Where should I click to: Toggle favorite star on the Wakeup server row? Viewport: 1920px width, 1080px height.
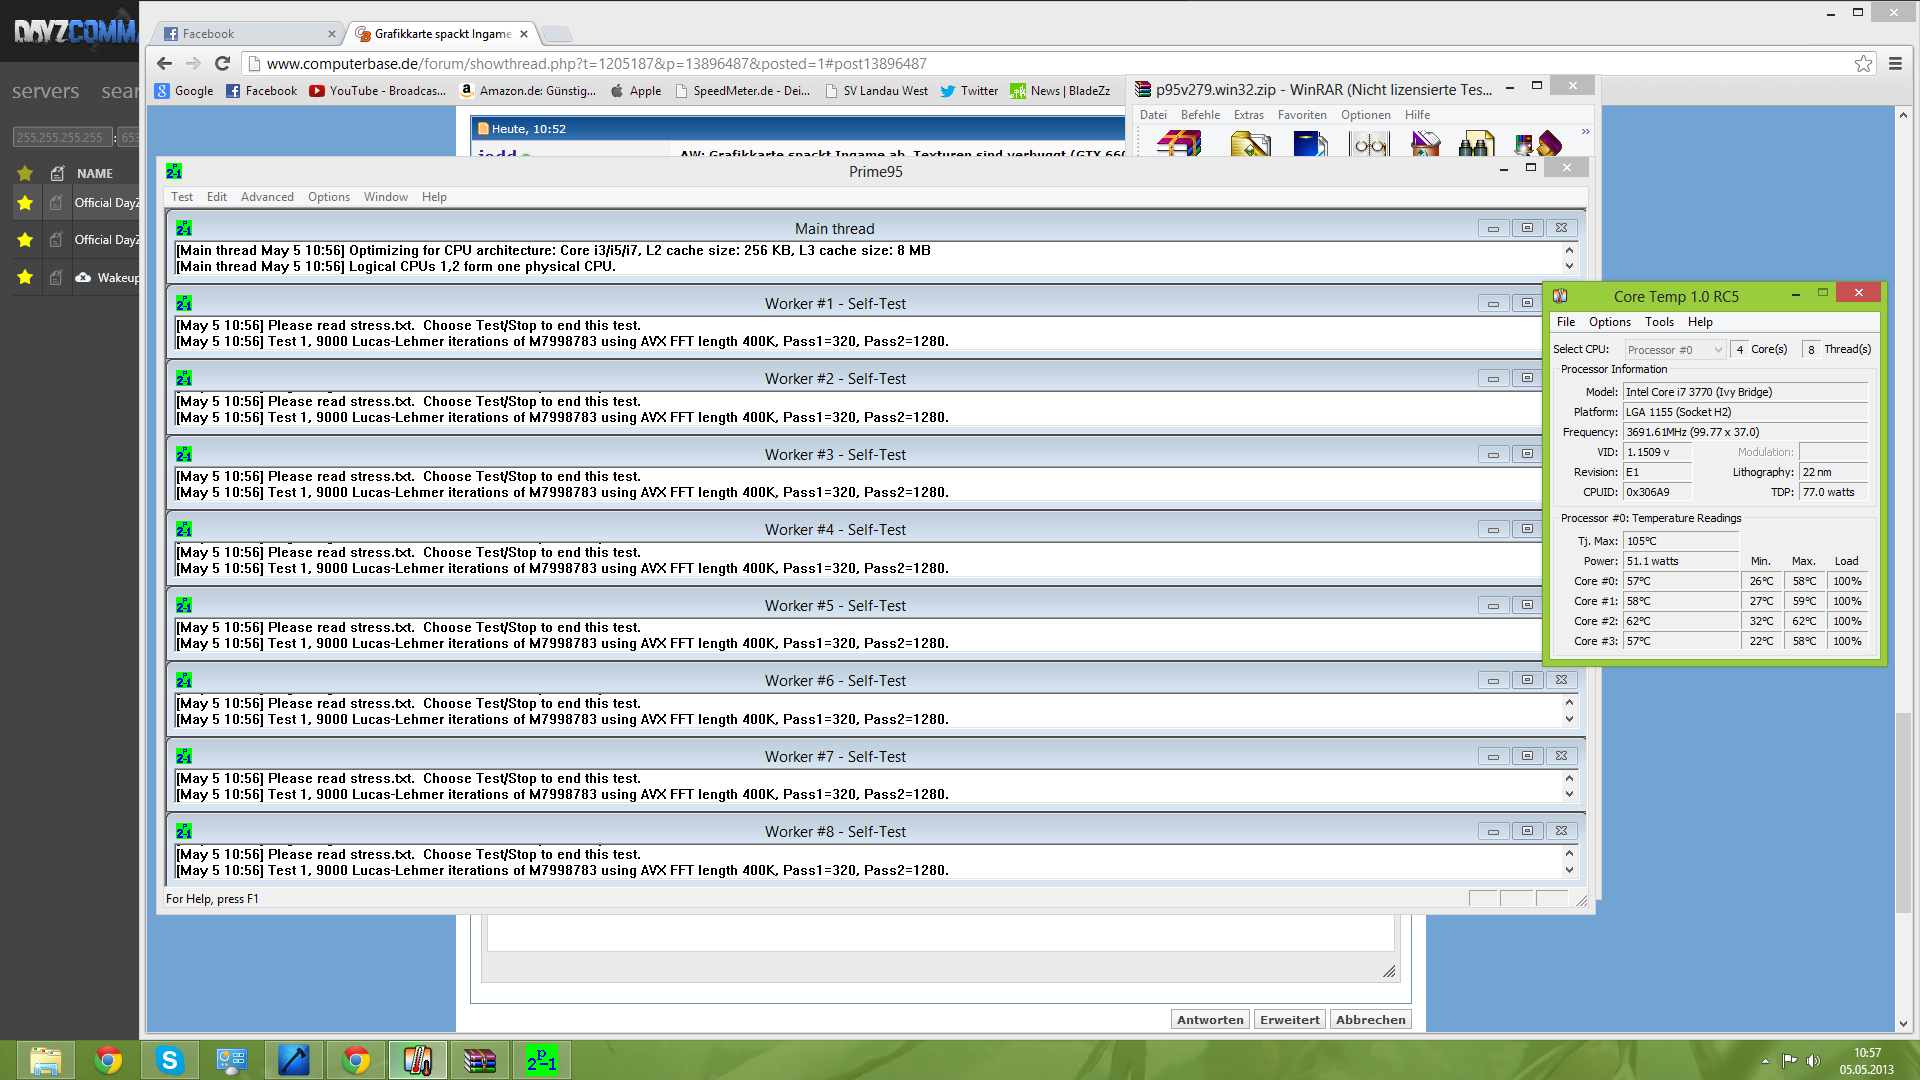coord(25,277)
